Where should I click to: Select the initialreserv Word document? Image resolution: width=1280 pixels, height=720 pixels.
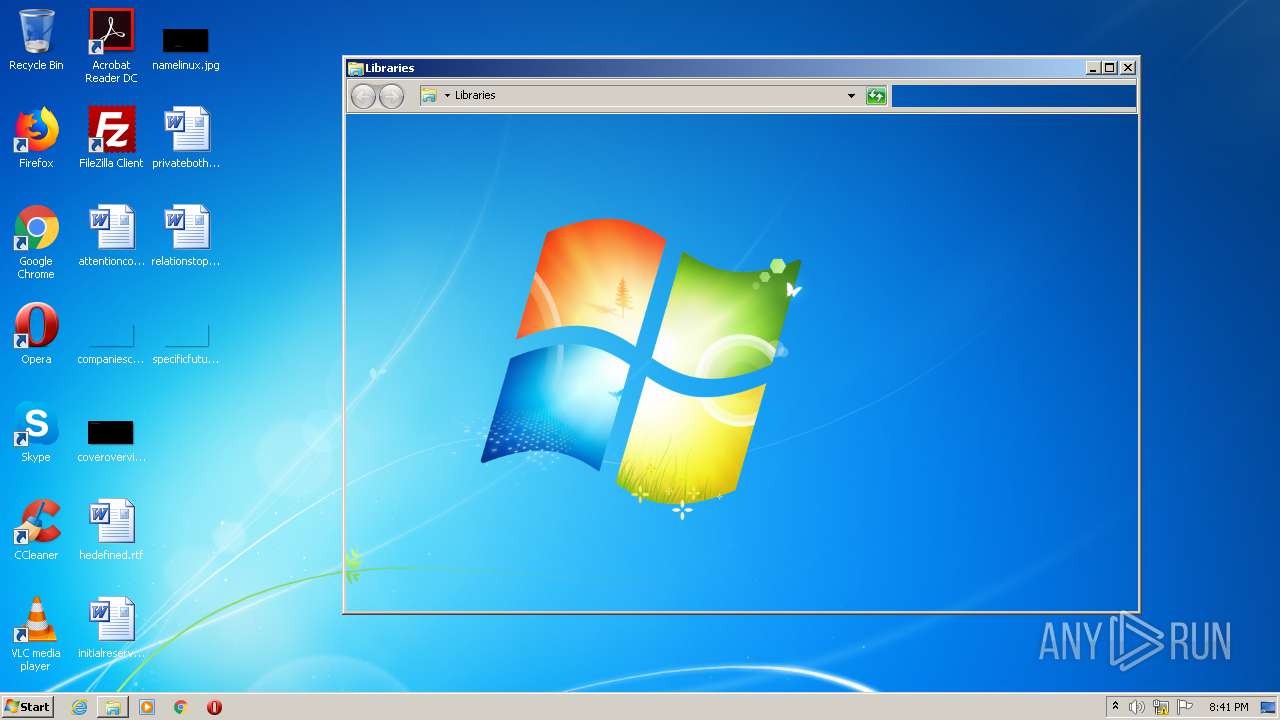111,628
